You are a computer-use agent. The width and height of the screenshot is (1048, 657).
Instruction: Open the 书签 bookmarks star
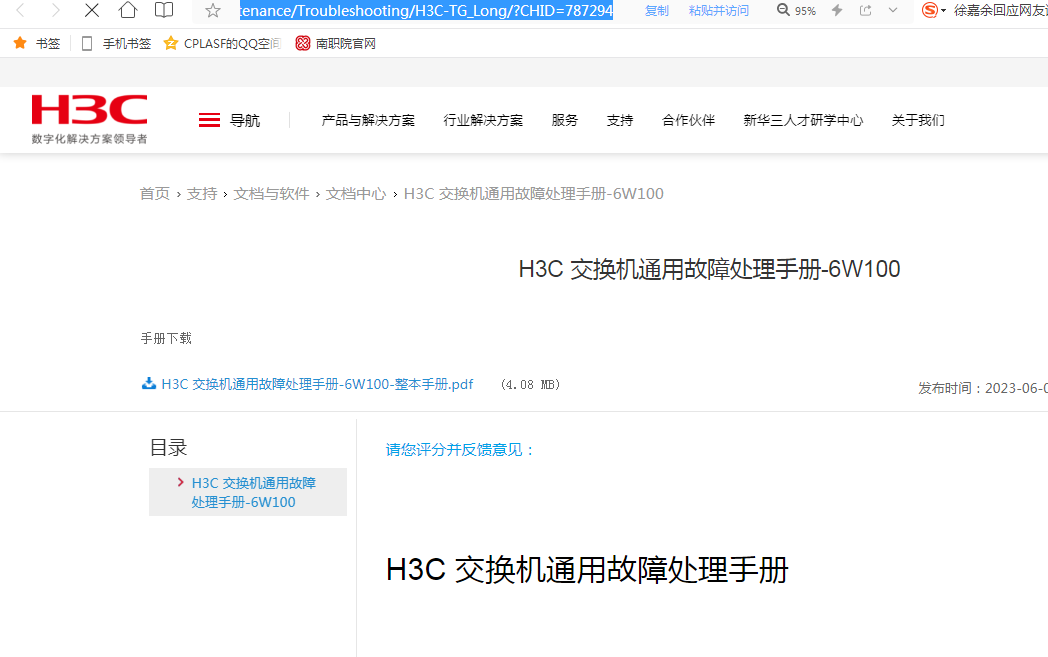[x=37, y=43]
